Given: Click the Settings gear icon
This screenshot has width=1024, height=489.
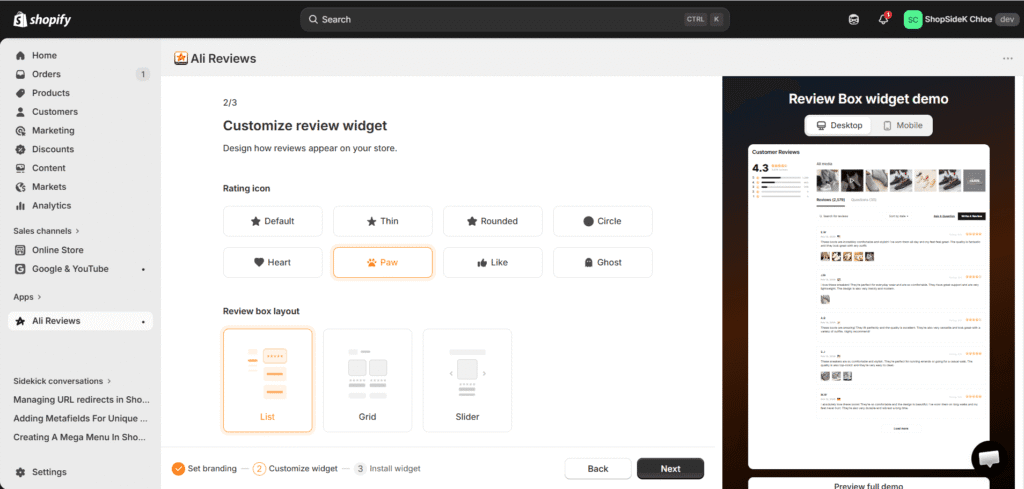Looking at the screenshot, I should [x=20, y=472].
